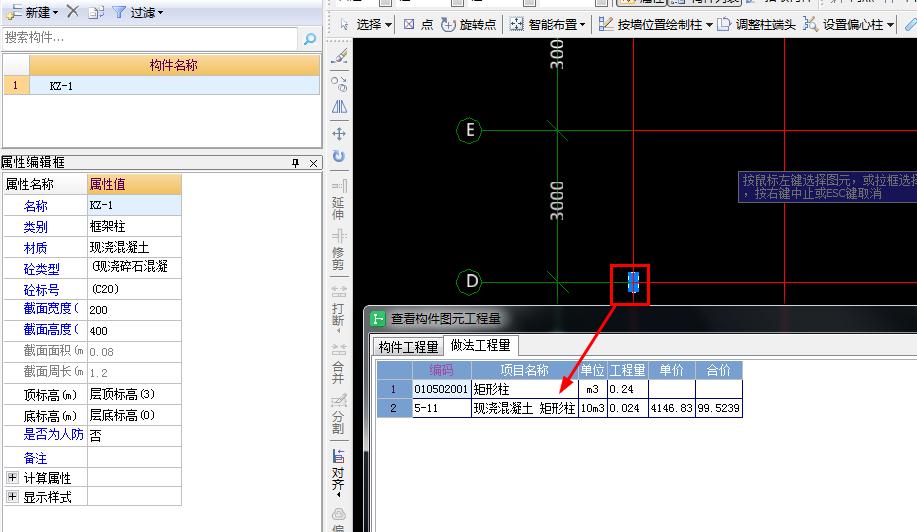Click the 是否为人防 value 否
917x532 pixels.
point(134,436)
